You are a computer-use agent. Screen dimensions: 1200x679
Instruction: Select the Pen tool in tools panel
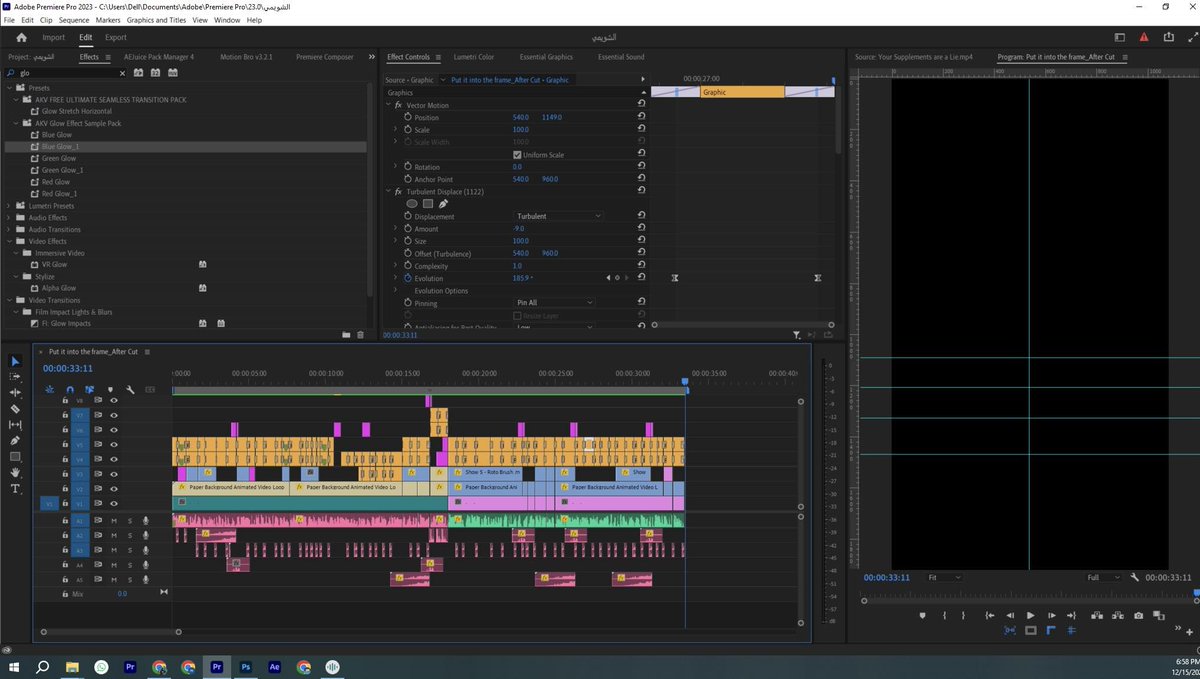[15, 441]
